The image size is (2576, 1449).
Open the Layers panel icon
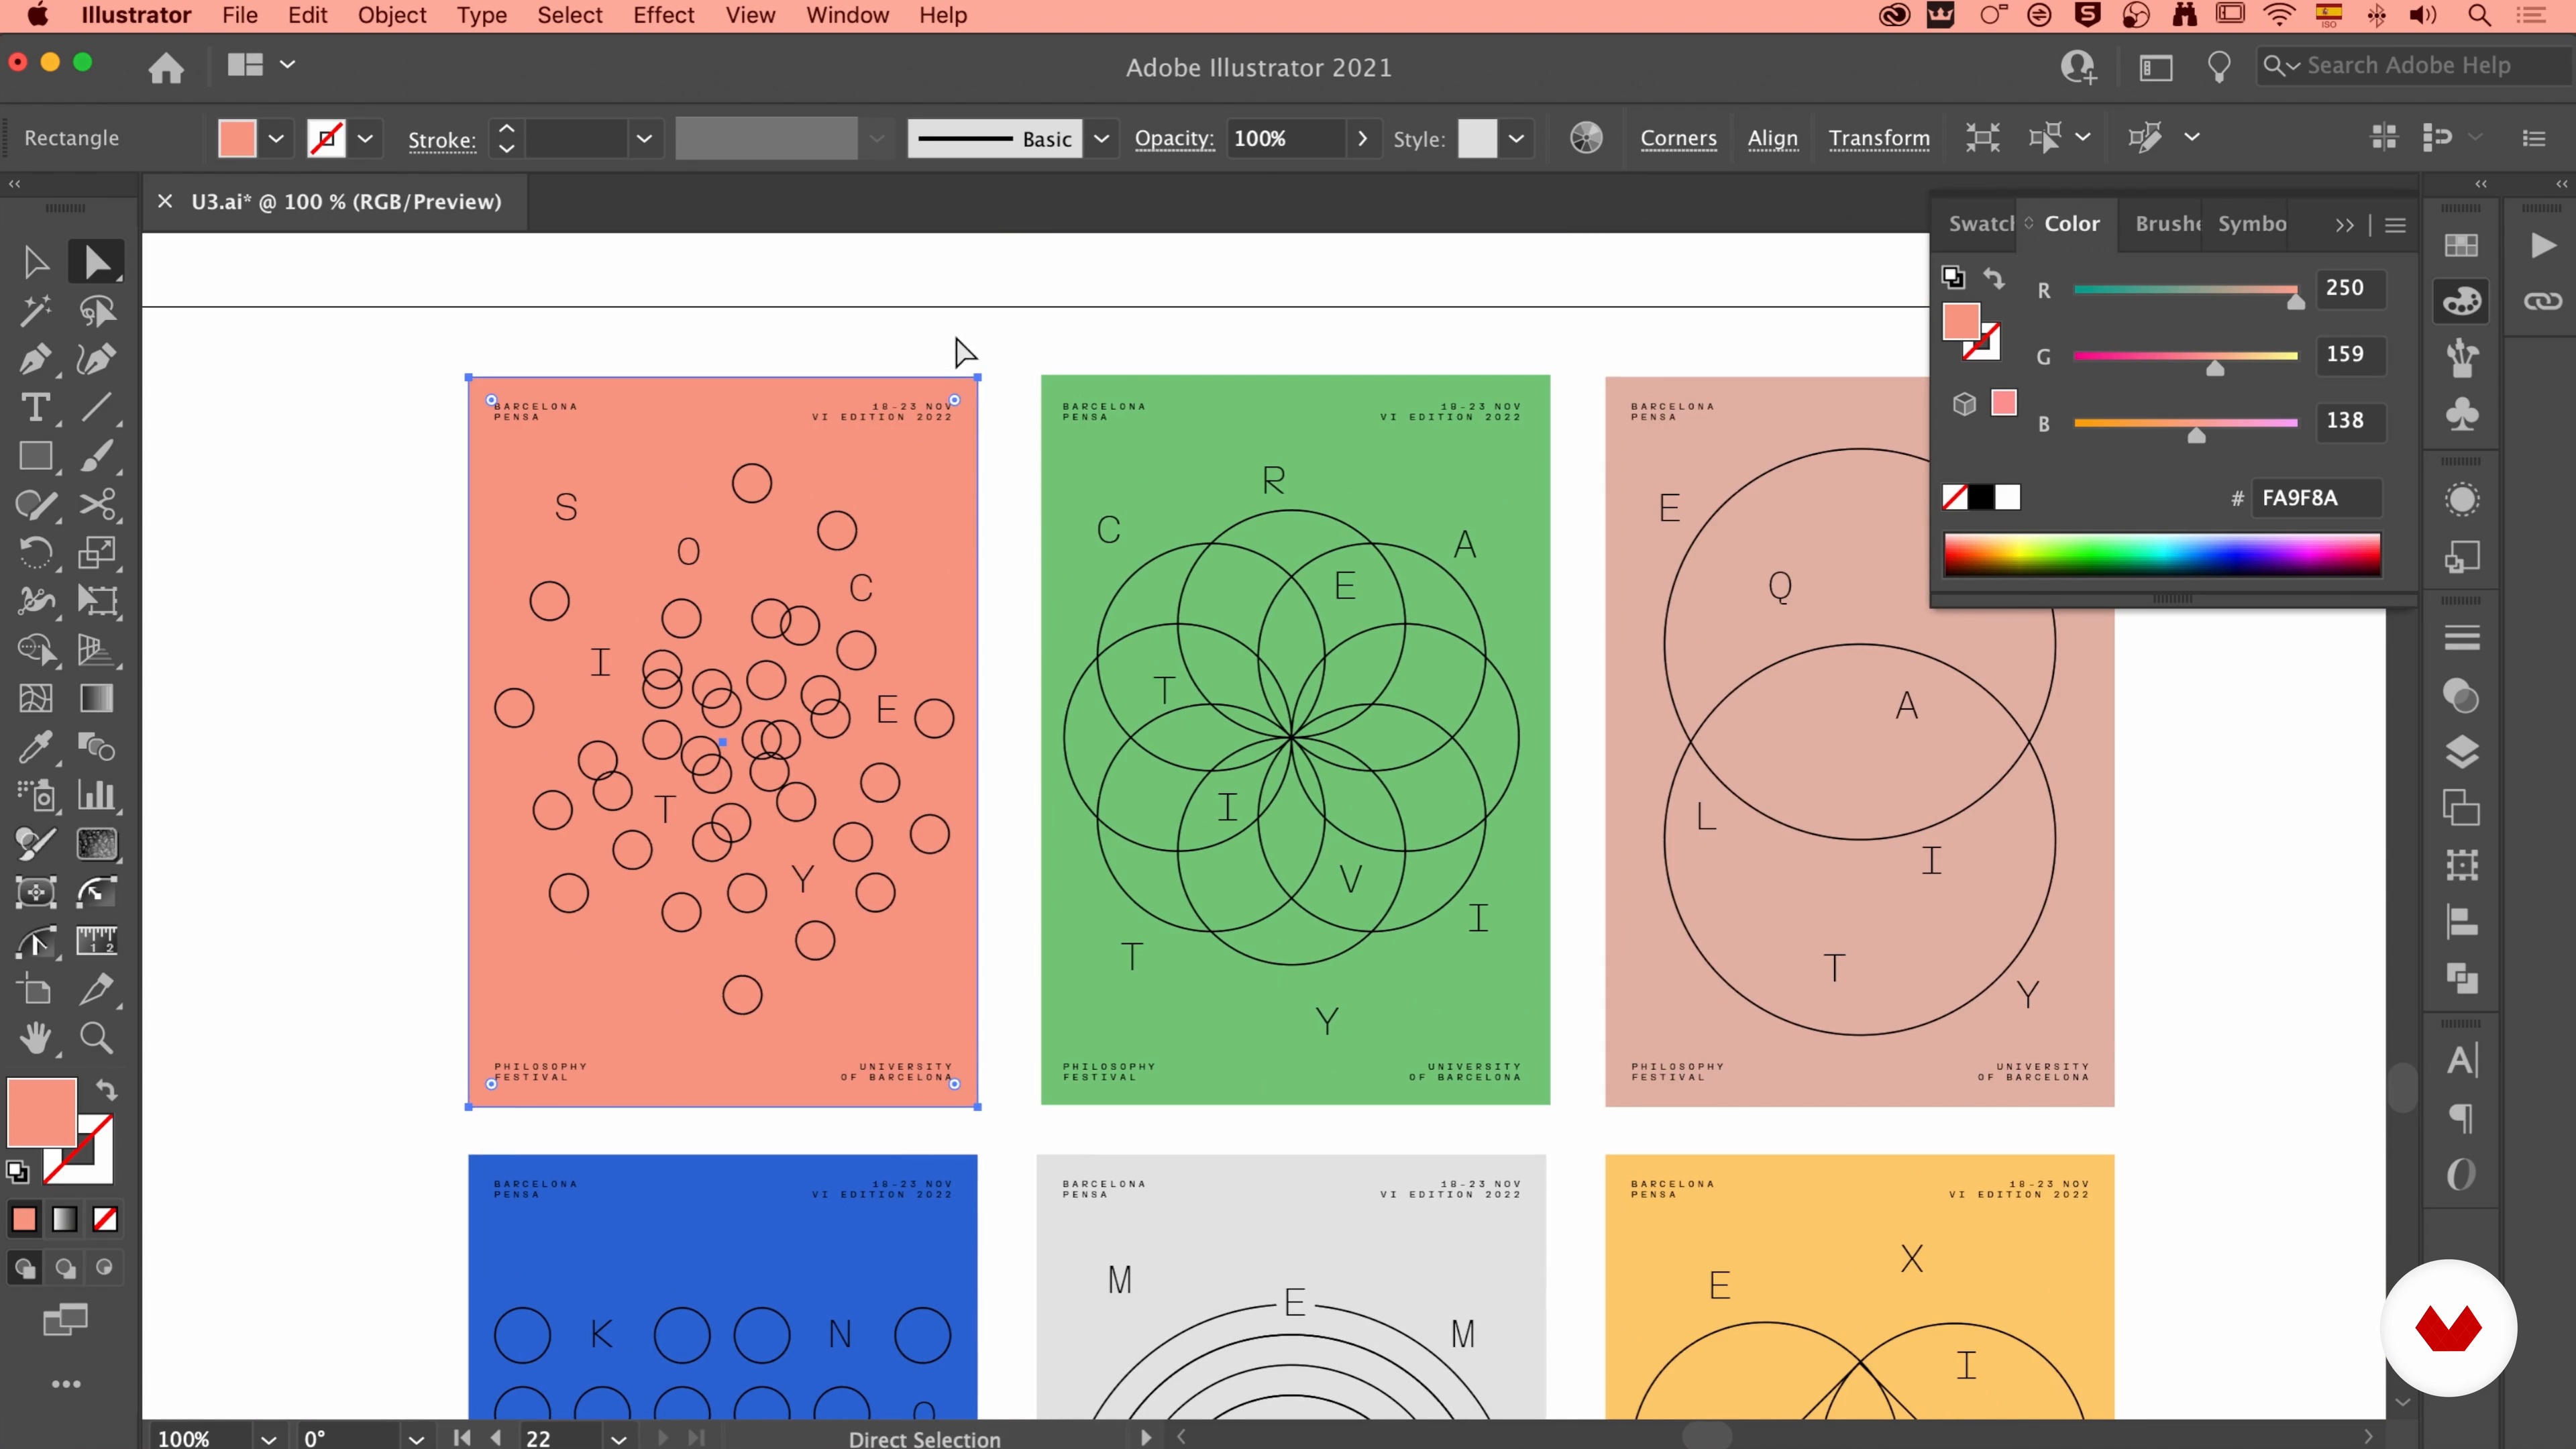(2461, 751)
